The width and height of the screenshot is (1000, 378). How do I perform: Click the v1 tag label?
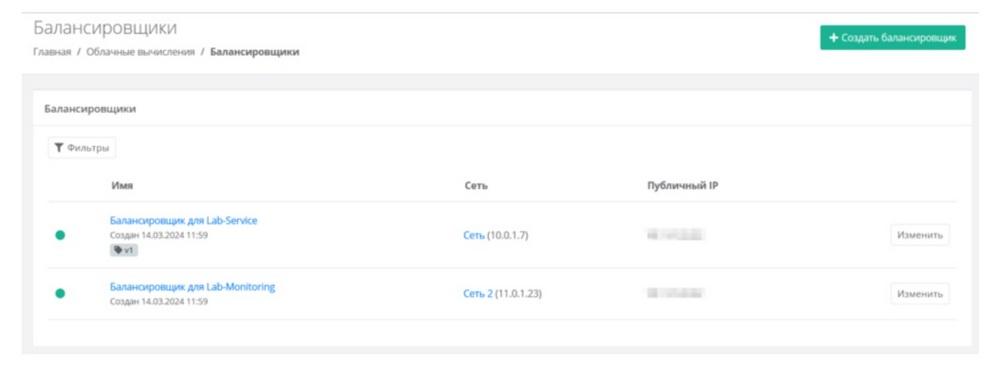124,251
